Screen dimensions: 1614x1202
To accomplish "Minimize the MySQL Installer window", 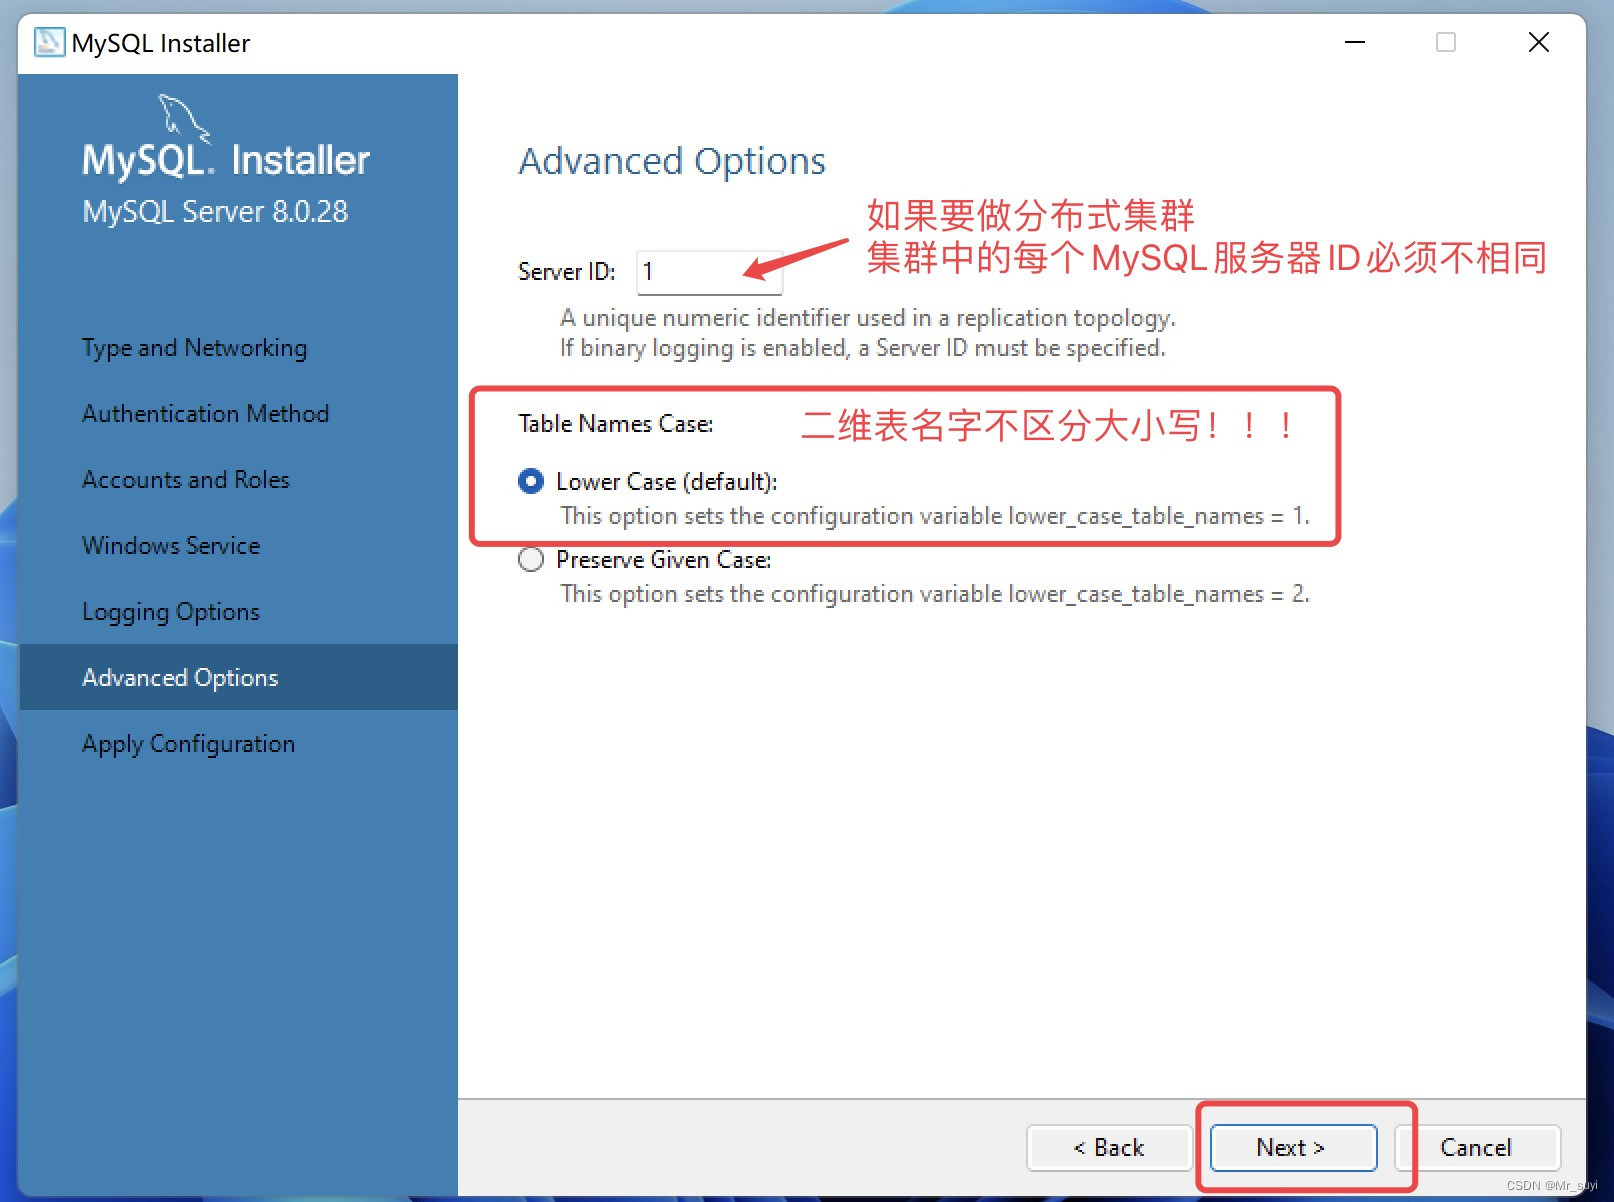I will [1355, 42].
